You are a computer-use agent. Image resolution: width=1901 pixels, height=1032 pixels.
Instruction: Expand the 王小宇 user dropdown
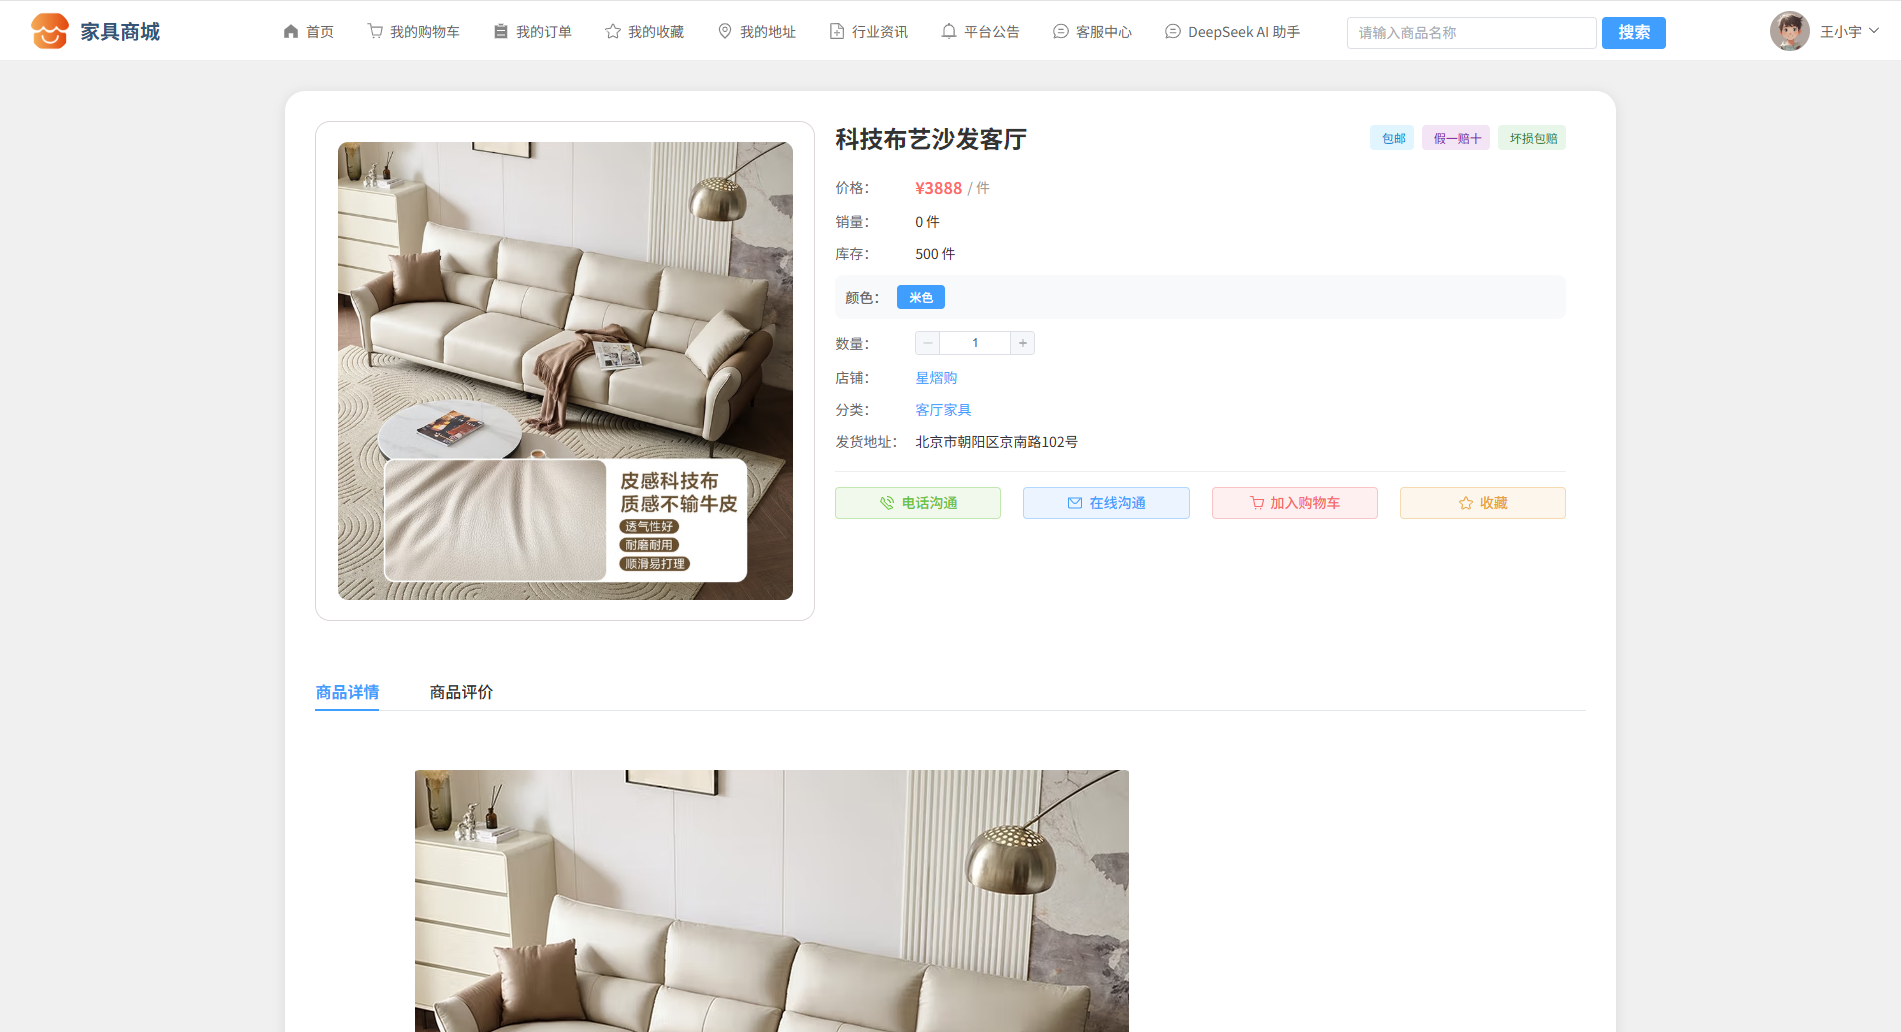point(1849,32)
